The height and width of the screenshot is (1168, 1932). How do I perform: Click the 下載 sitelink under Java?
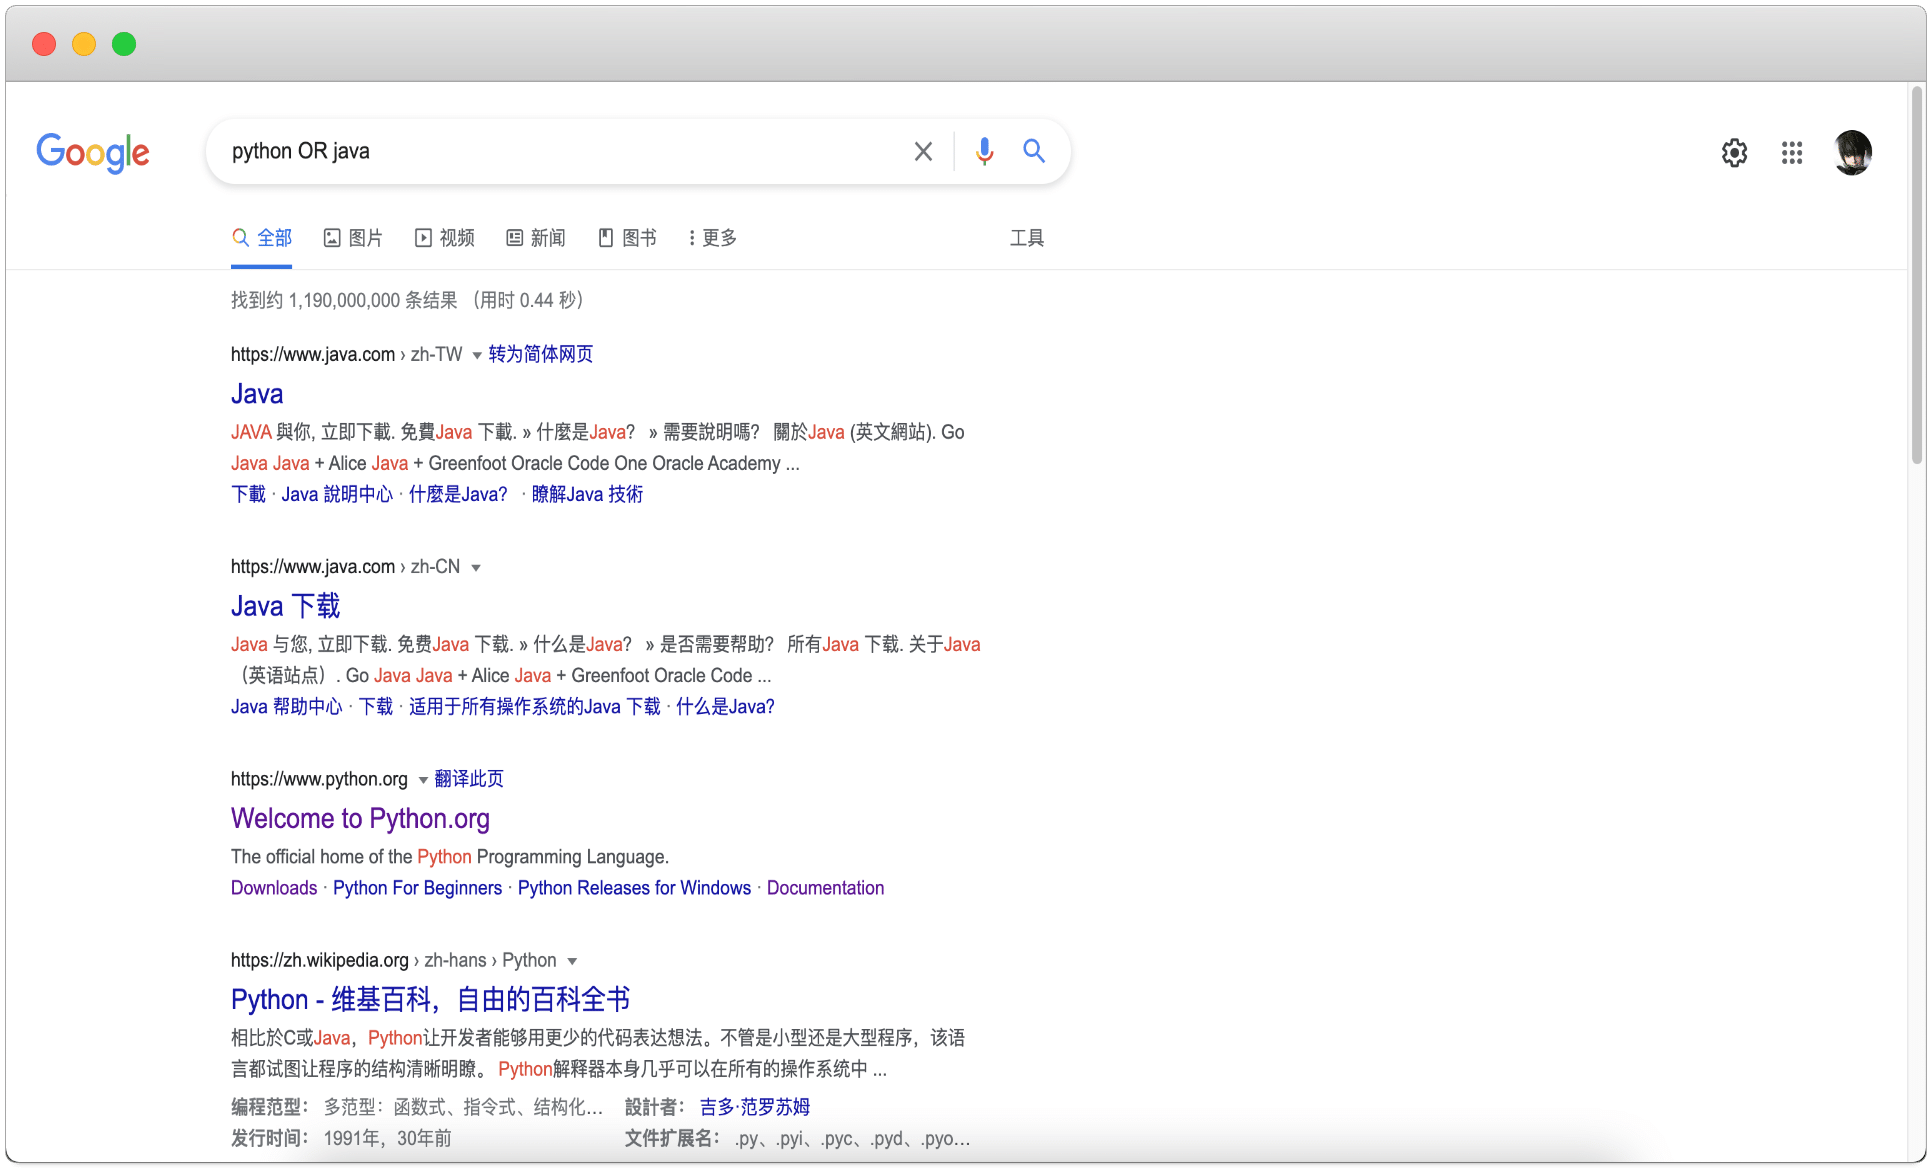pos(248,494)
